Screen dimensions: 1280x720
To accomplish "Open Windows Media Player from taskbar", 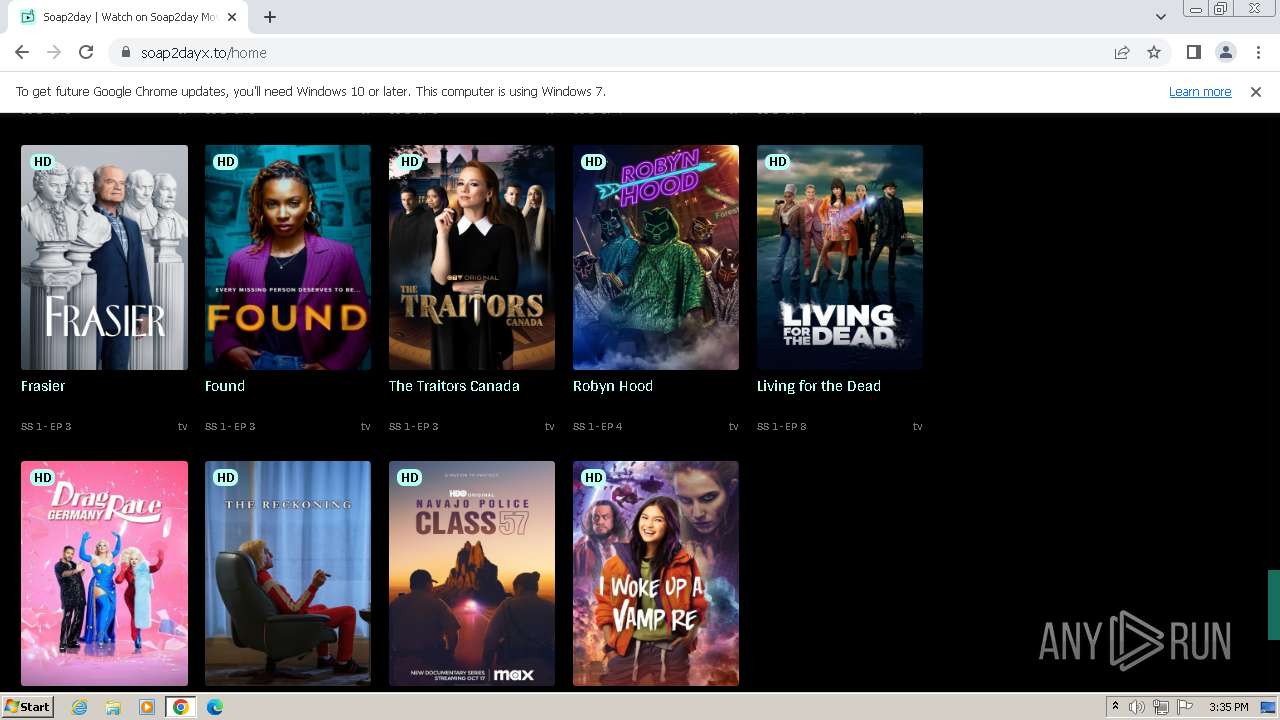I will coord(147,707).
